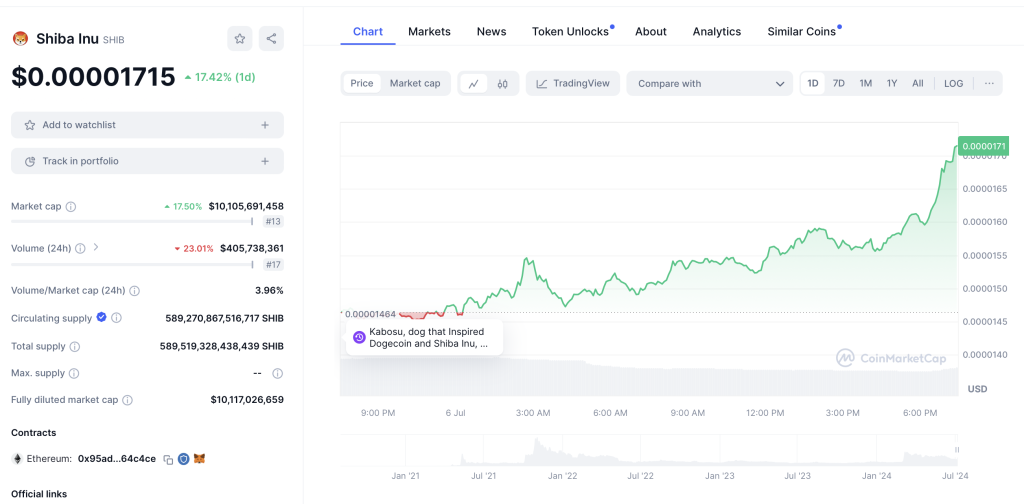Click plus on Add to watchlist

click(x=264, y=125)
